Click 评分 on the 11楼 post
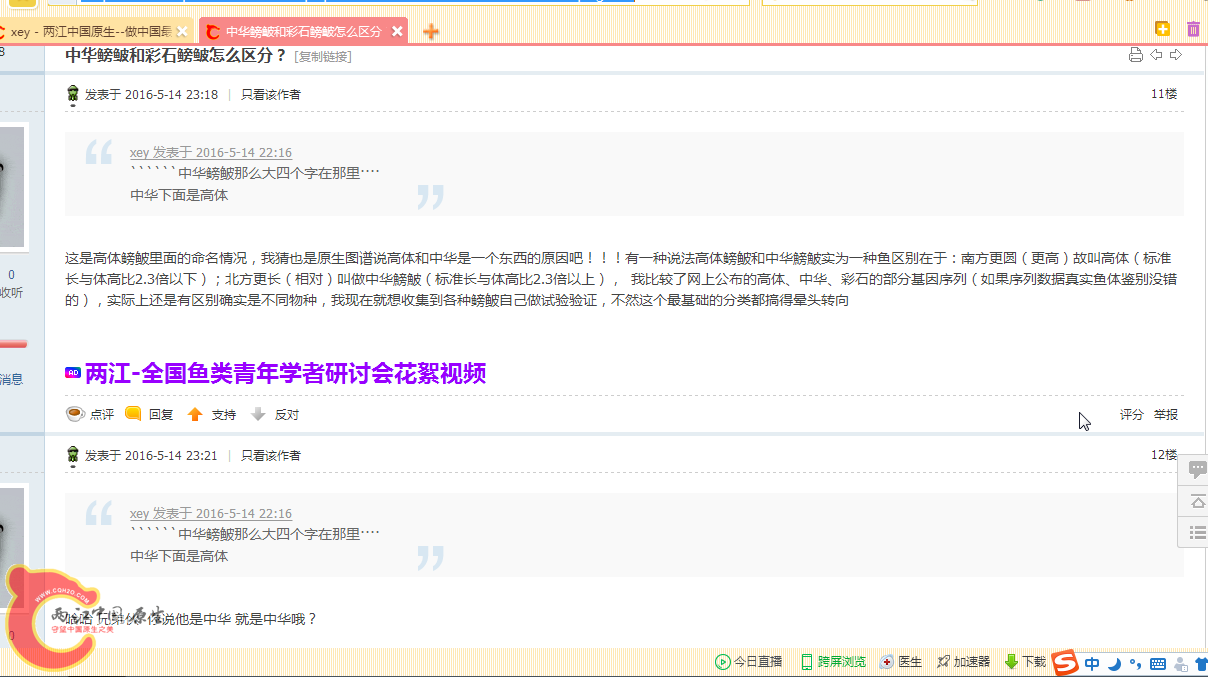The height and width of the screenshot is (677, 1208). 1131,414
